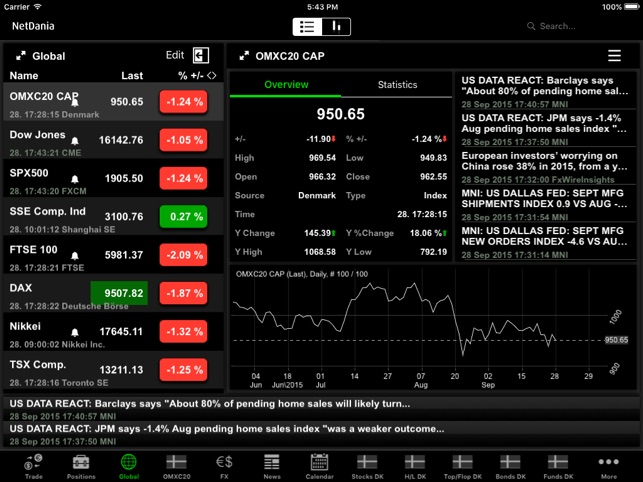Click the Name column header
This screenshot has width=643, height=482.
[24, 75]
